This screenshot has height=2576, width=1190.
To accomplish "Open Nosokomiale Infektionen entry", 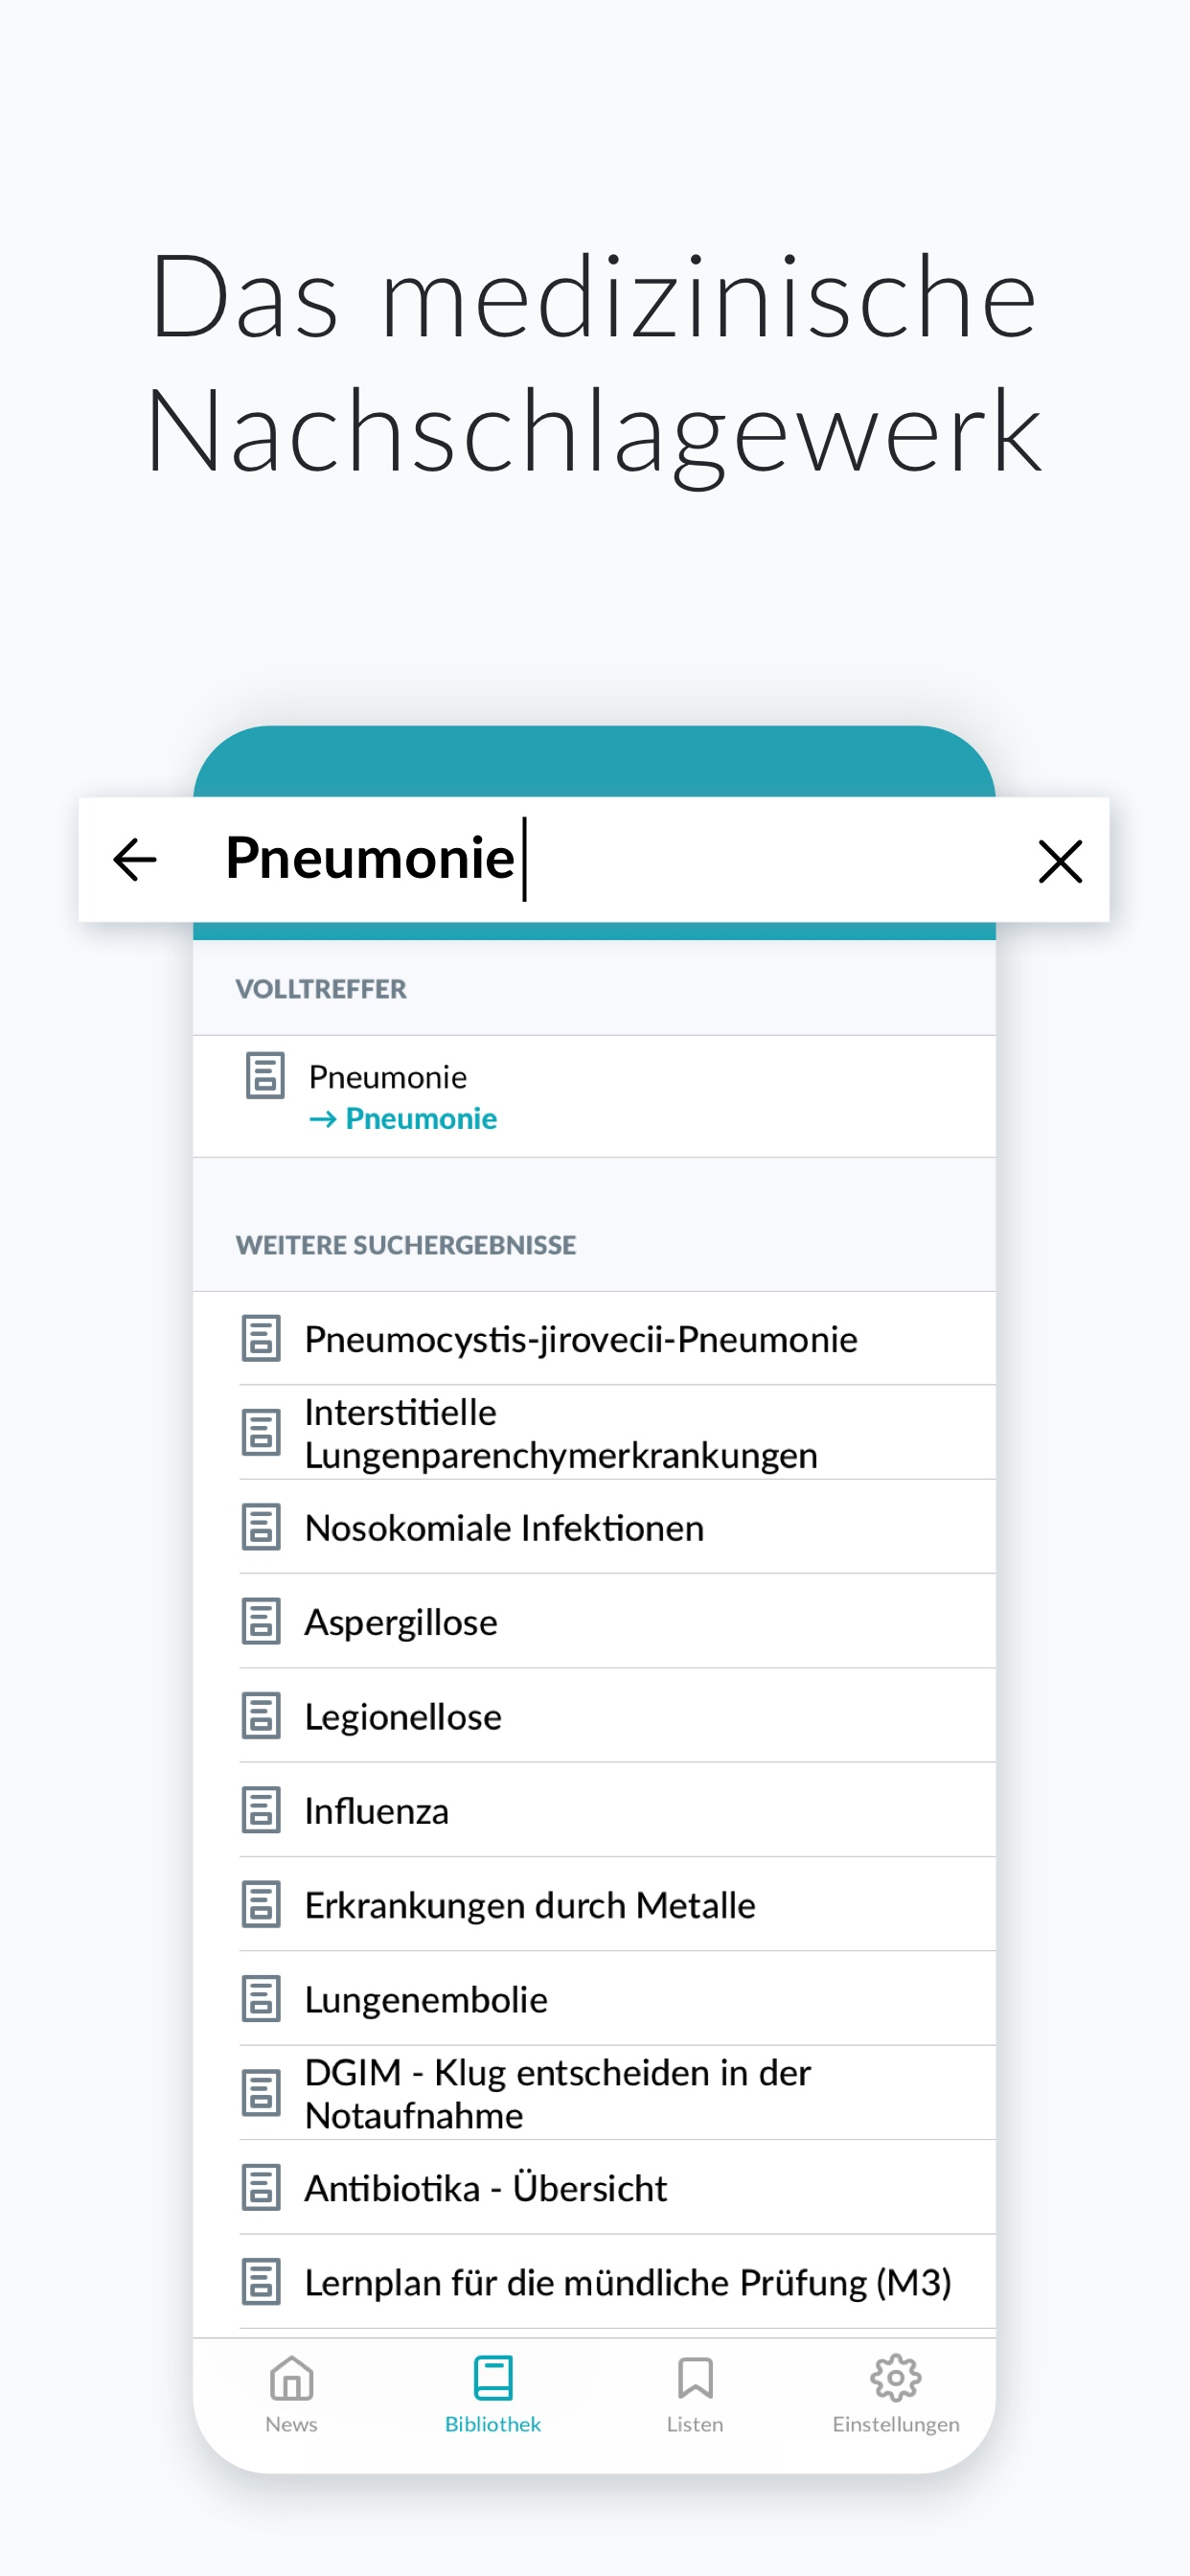I will [504, 1527].
